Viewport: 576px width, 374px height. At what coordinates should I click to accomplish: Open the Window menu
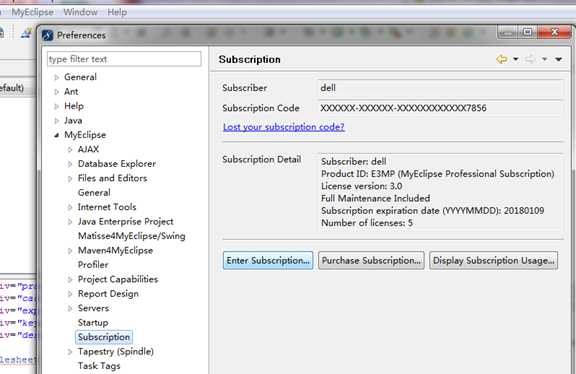(80, 12)
